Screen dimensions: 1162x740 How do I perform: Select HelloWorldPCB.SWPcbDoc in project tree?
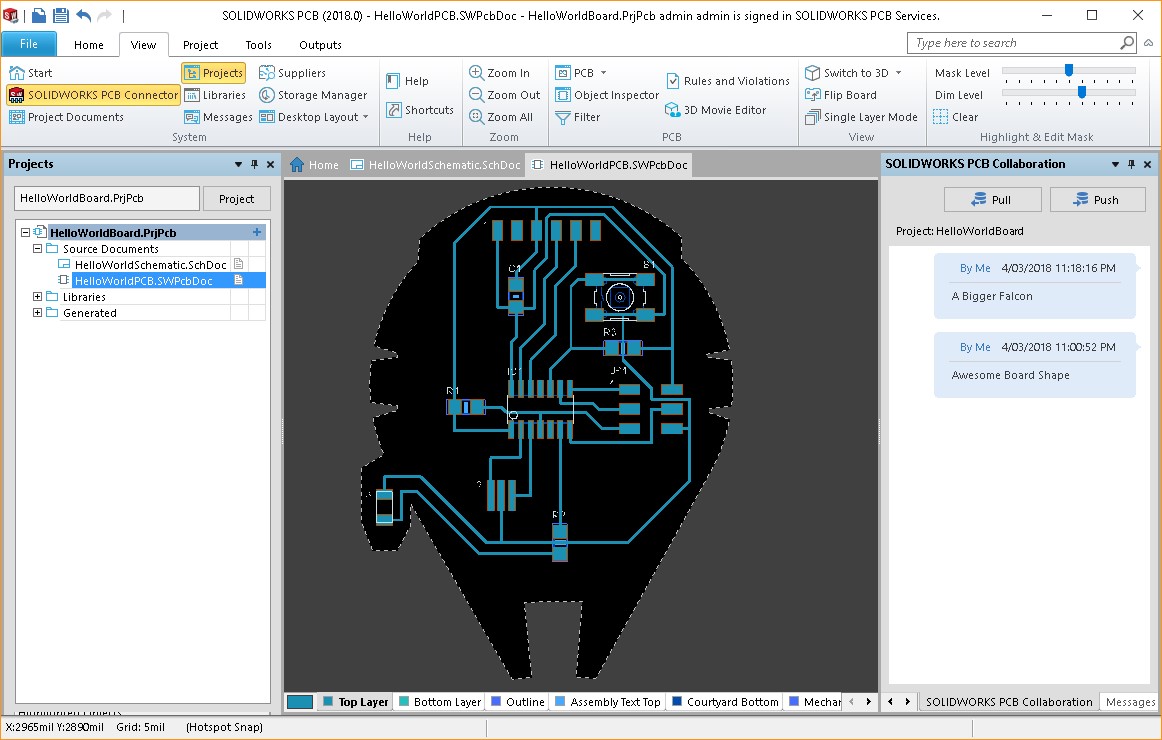(144, 281)
